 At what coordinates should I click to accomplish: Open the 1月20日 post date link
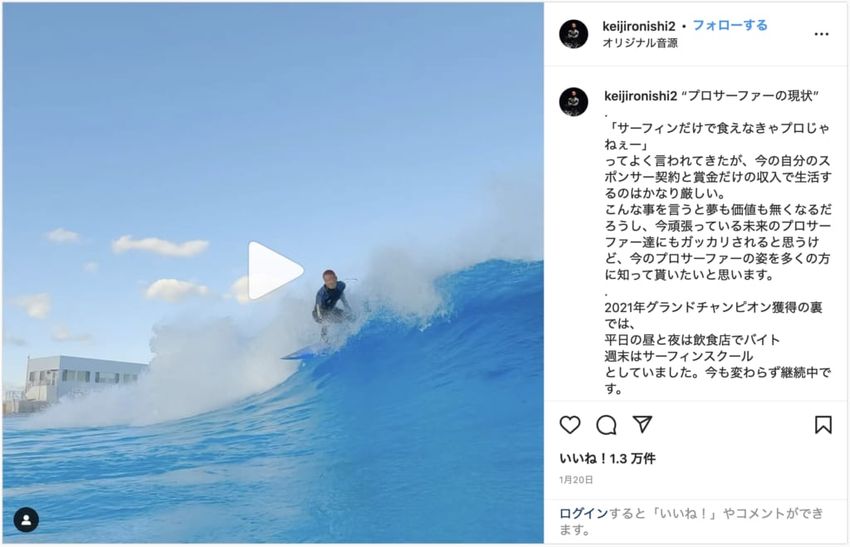(576, 480)
